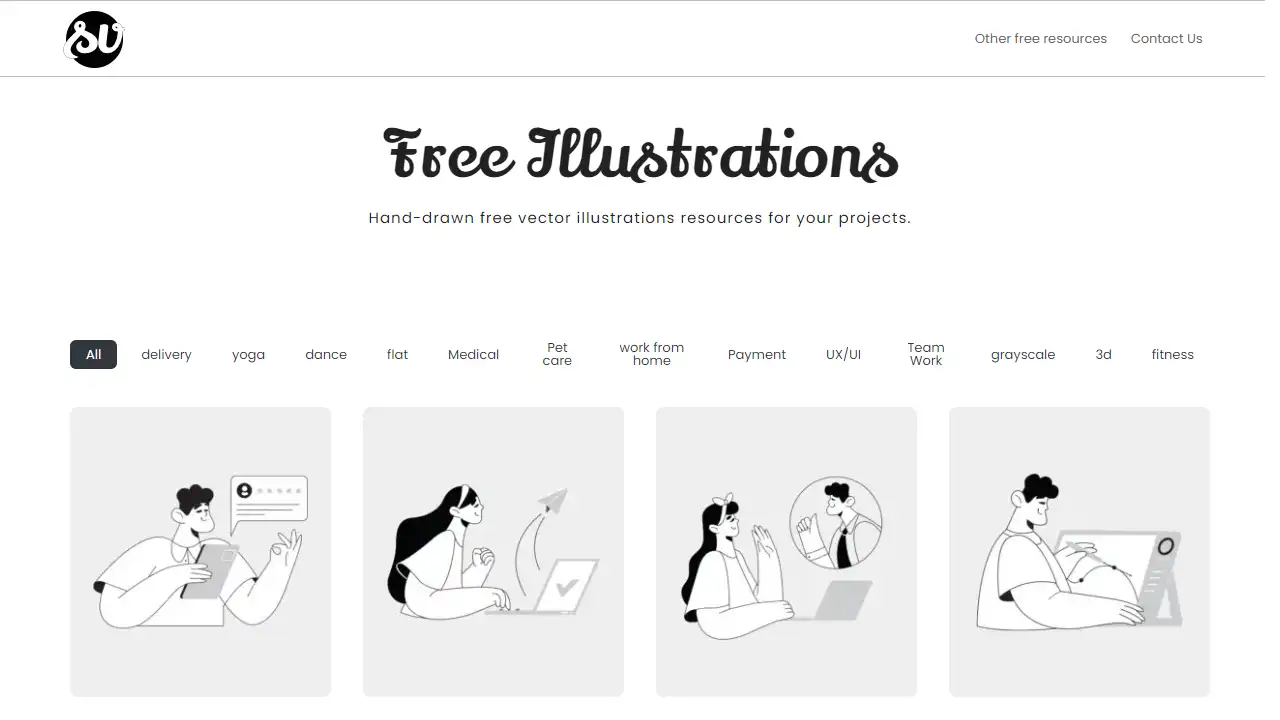Choose the dance filter
Image resolution: width=1280 pixels, height=720 pixels.
coord(326,354)
